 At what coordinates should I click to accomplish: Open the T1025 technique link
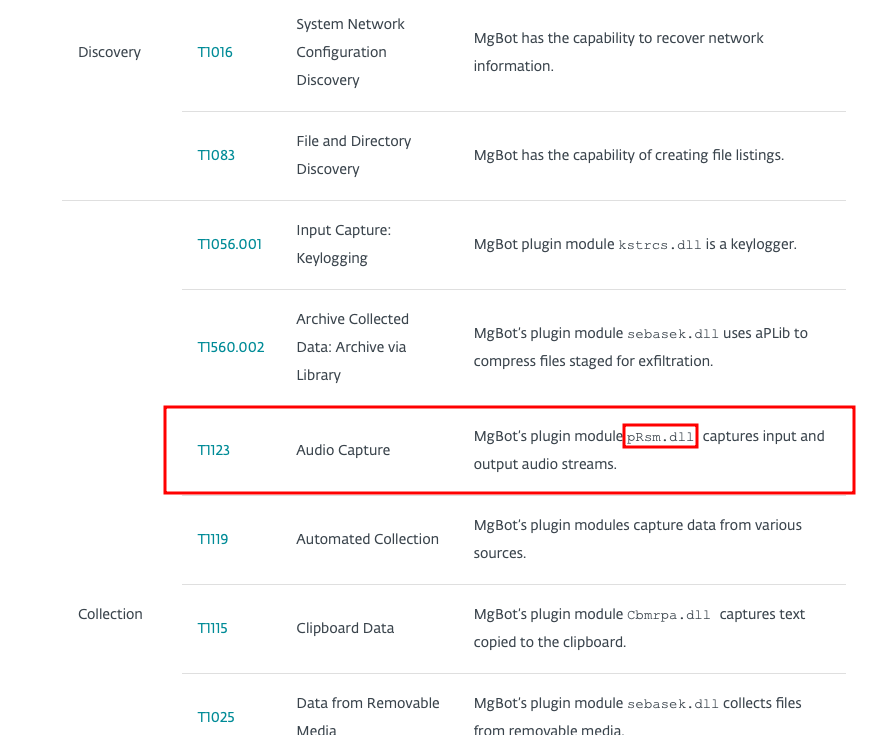pos(216,717)
